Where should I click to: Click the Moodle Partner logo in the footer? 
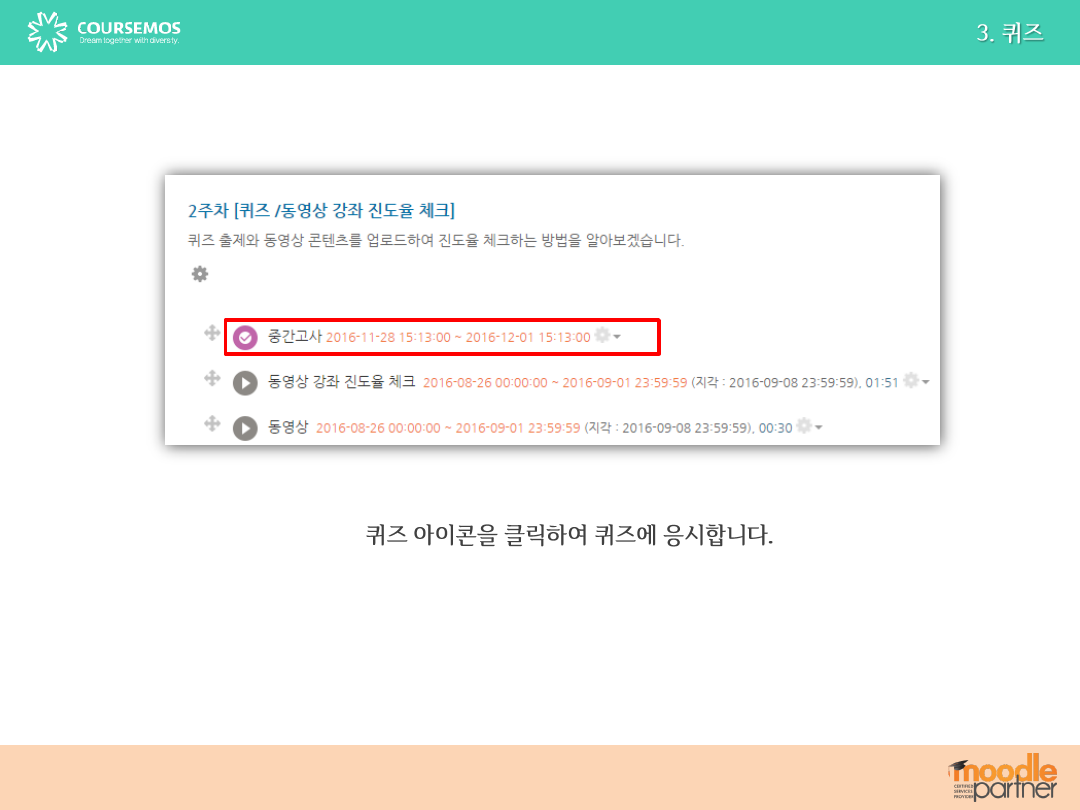pyautogui.click(x=1002, y=778)
